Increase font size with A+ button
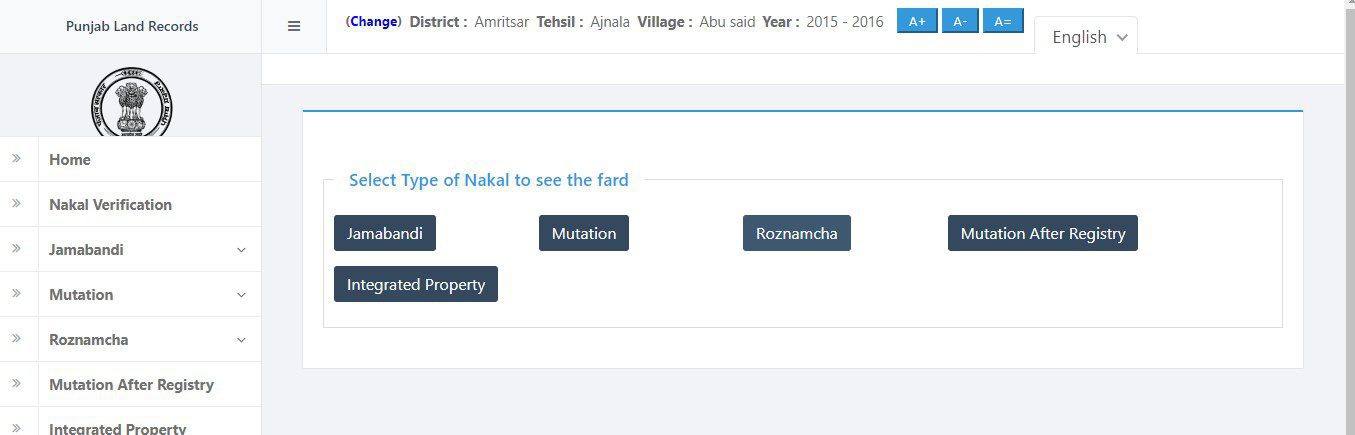This screenshot has height=435, width=1355. coord(917,21)
